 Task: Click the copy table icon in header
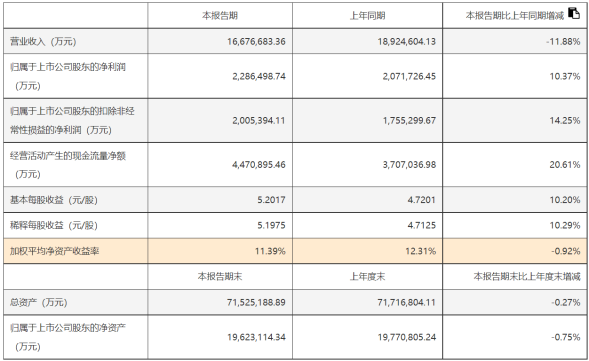(574, 13)
